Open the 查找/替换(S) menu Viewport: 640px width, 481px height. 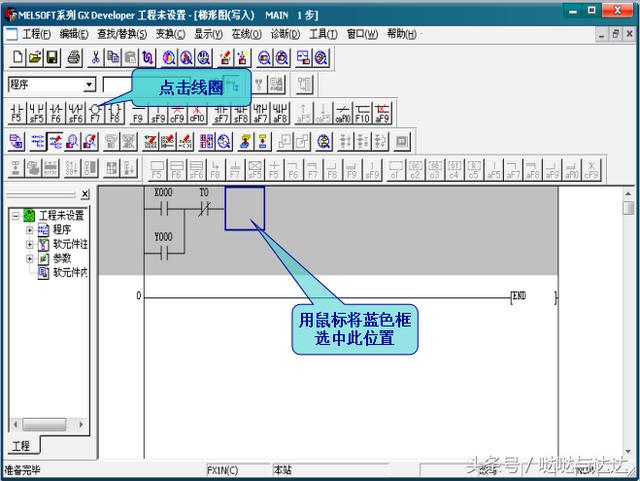122,34
